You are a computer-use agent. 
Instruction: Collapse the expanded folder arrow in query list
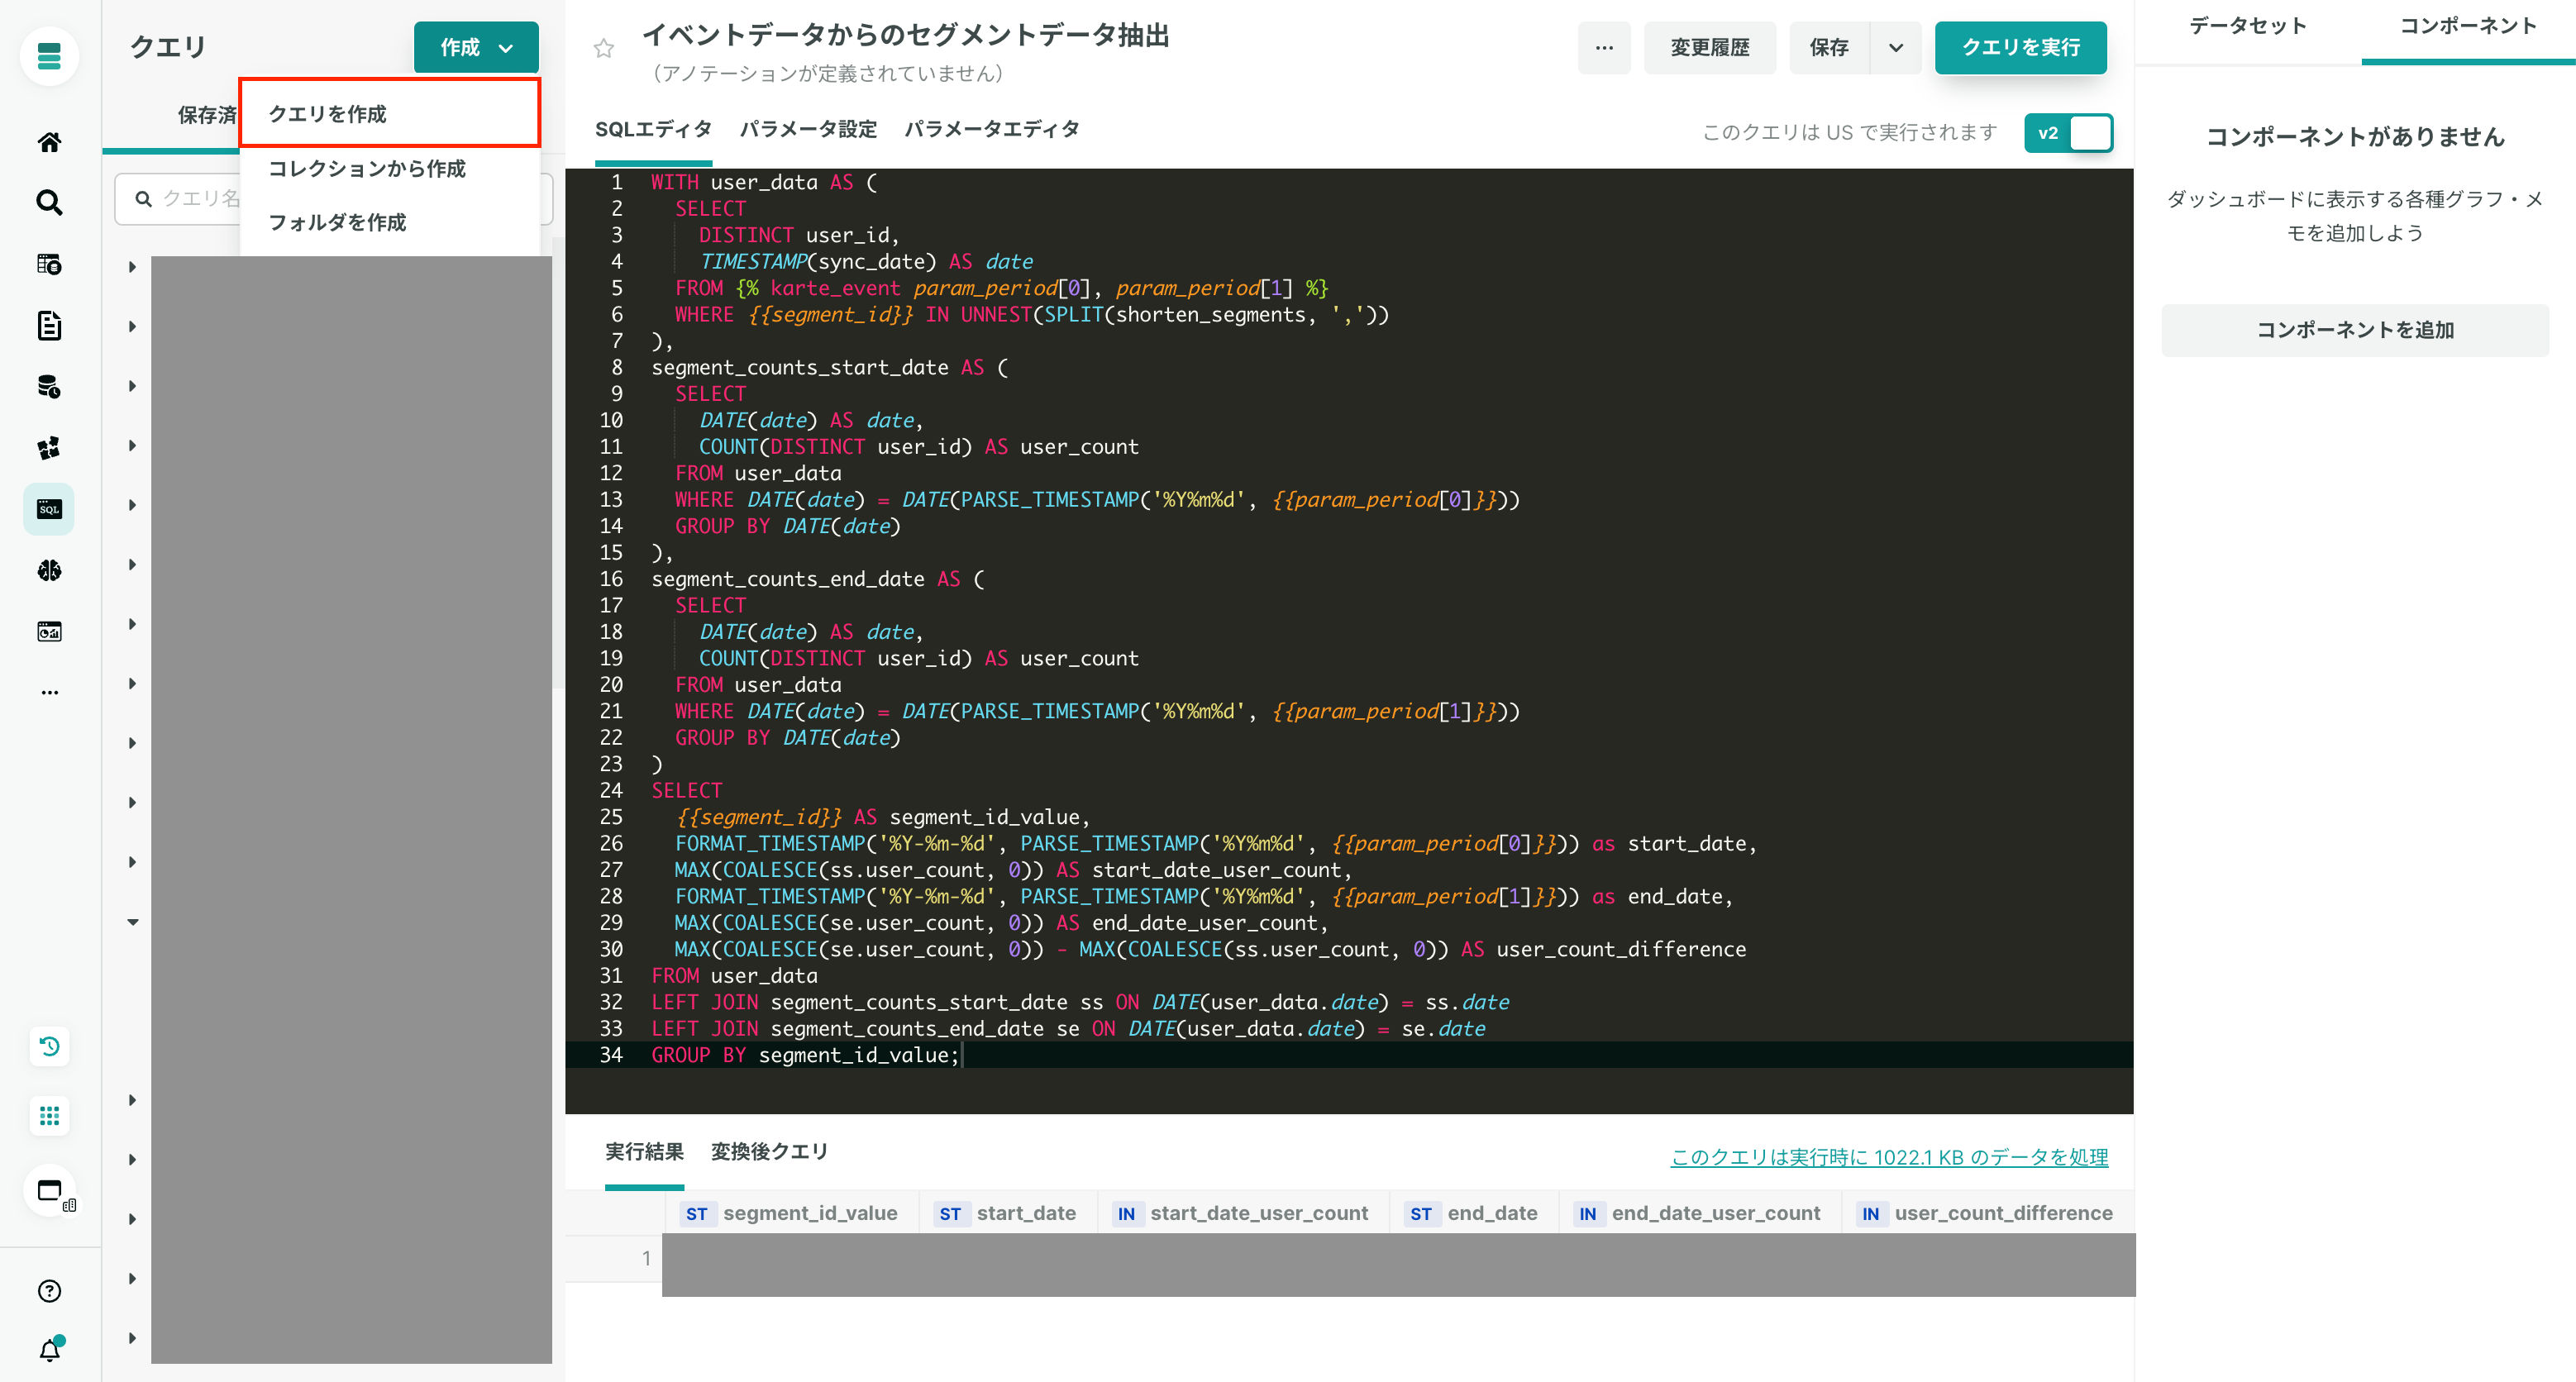pyautogui.click(x=133, y=922)
